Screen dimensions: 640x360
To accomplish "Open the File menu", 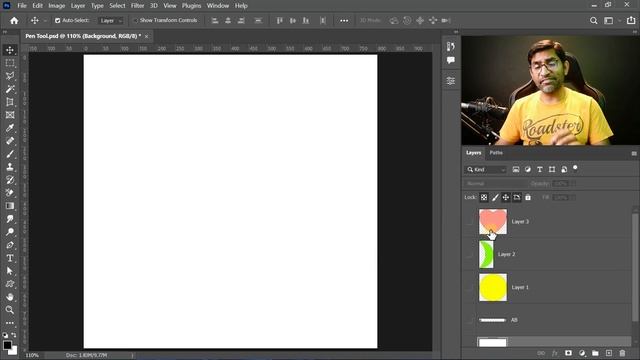I will 22,6.
